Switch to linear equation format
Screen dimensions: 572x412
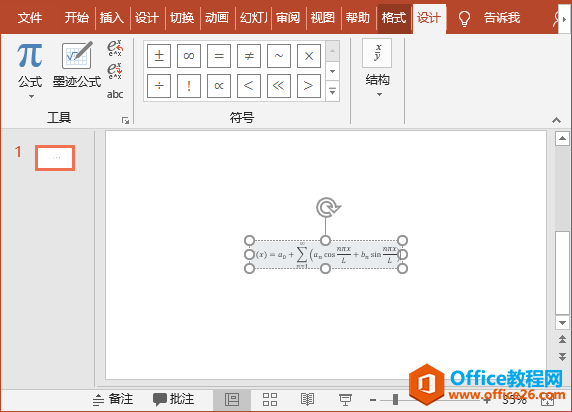pos(115,71)
